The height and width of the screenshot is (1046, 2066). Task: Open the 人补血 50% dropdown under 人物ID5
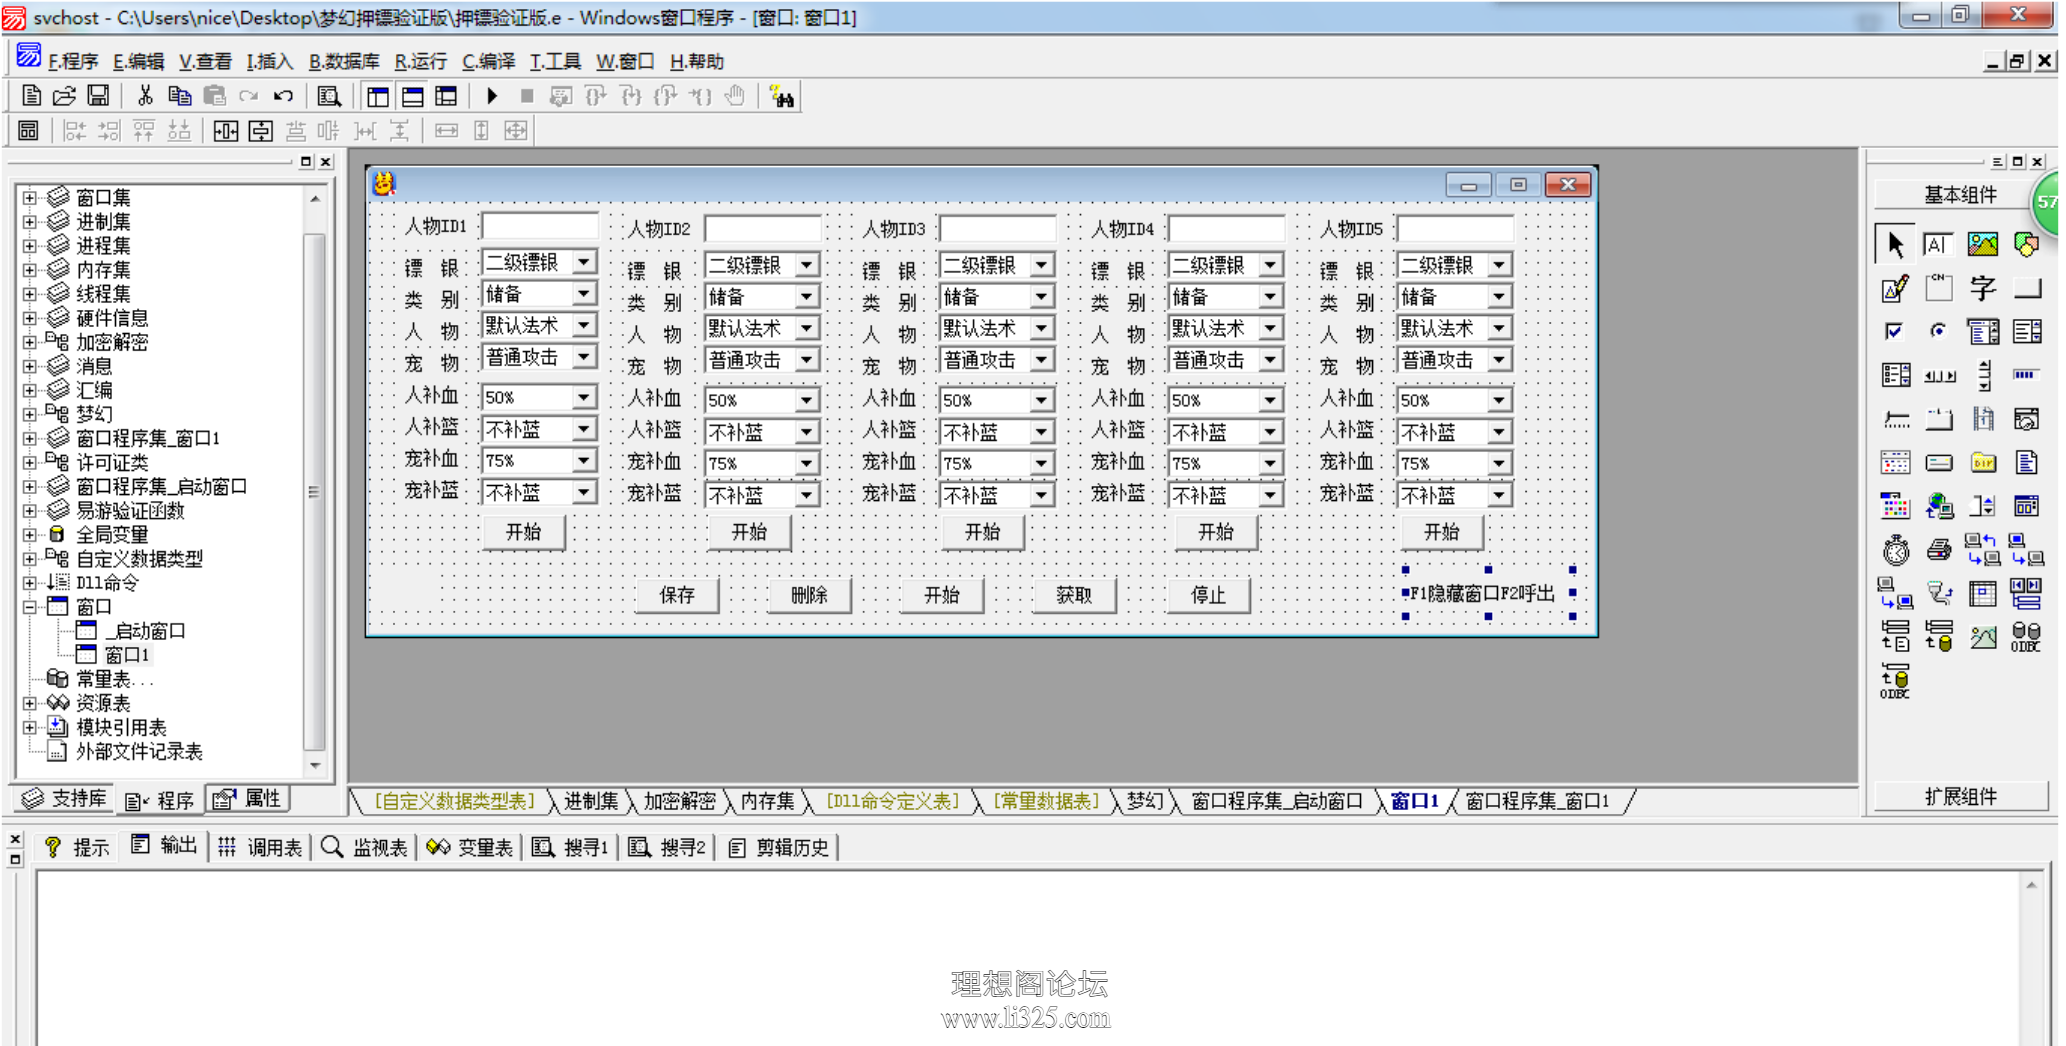(1498, 400)
